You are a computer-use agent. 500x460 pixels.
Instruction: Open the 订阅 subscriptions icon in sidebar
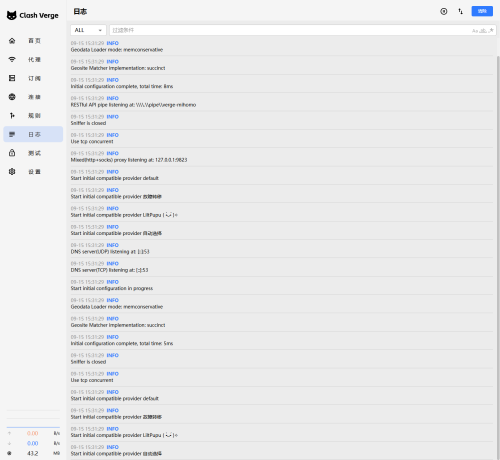pyautogui.click(x=12, y=78)
